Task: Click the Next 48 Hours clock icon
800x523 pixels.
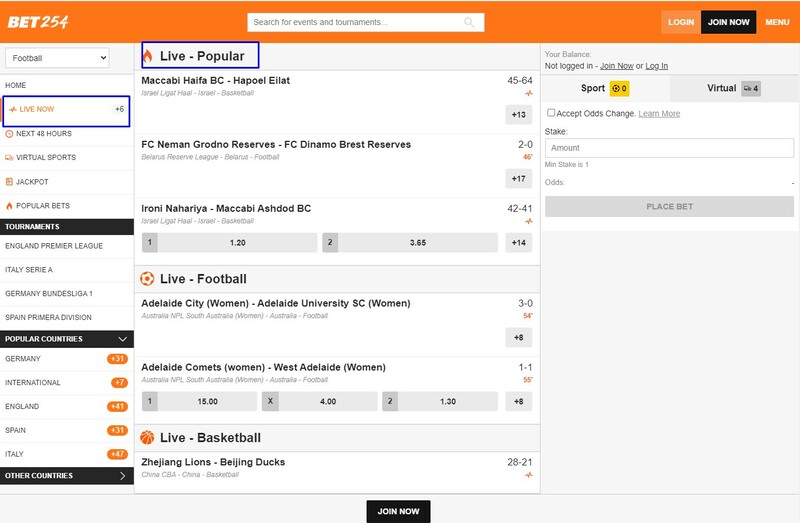Action: (9, 134)
